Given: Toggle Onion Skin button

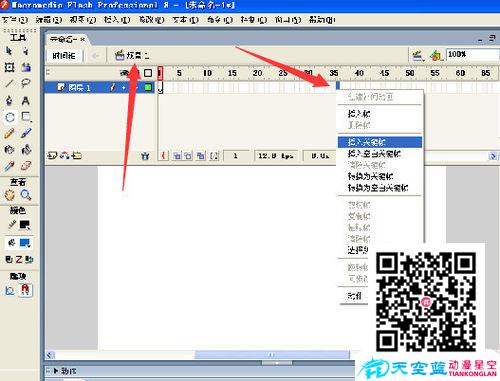Looking at the screenshot, I should pos(177,156).
